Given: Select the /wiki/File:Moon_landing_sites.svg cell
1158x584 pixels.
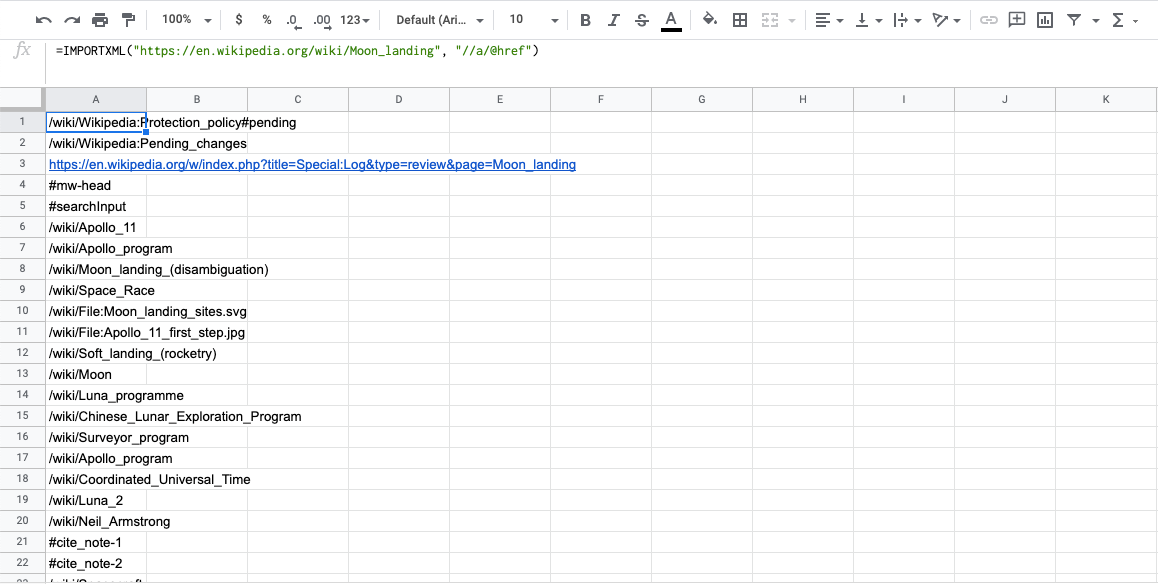Looking at the screenshot, I should click(x=96, y=312).
